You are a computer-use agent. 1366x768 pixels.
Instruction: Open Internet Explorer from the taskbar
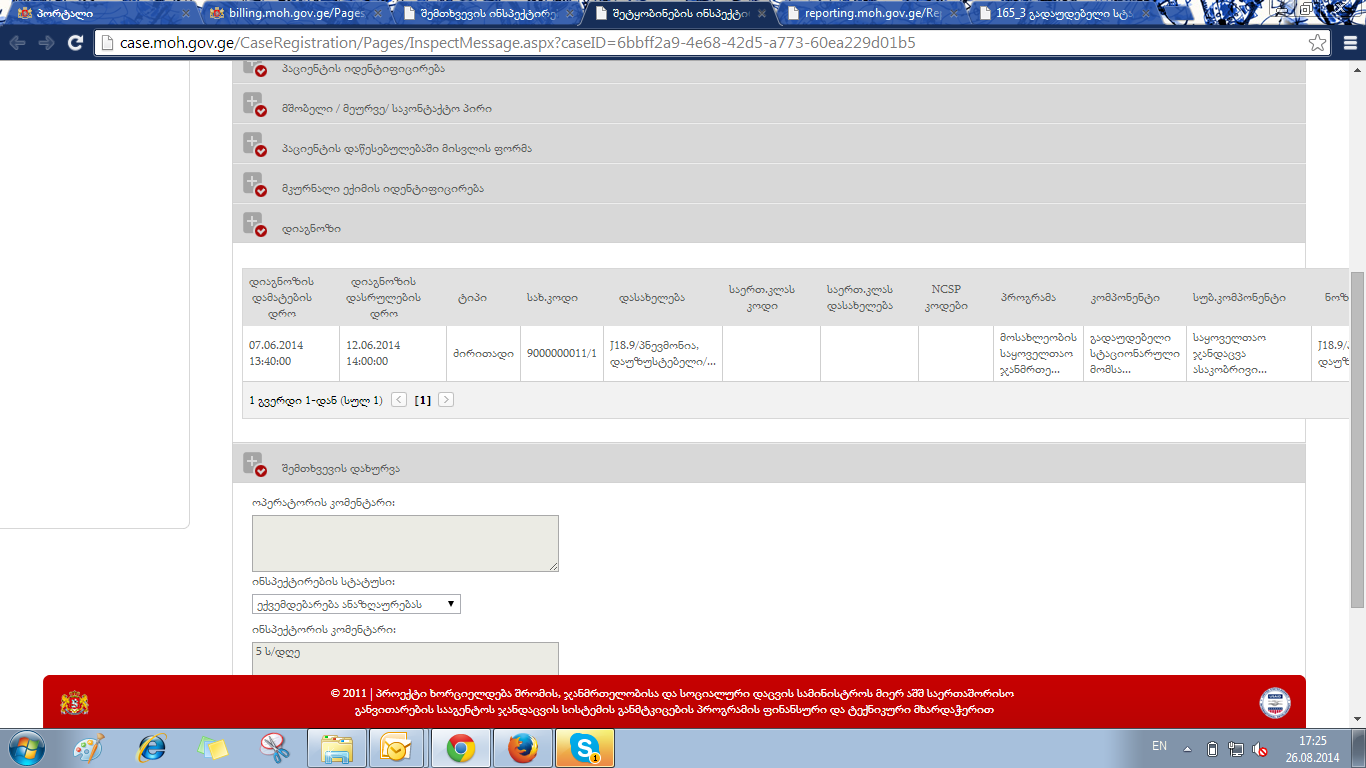tap(151, 748)
